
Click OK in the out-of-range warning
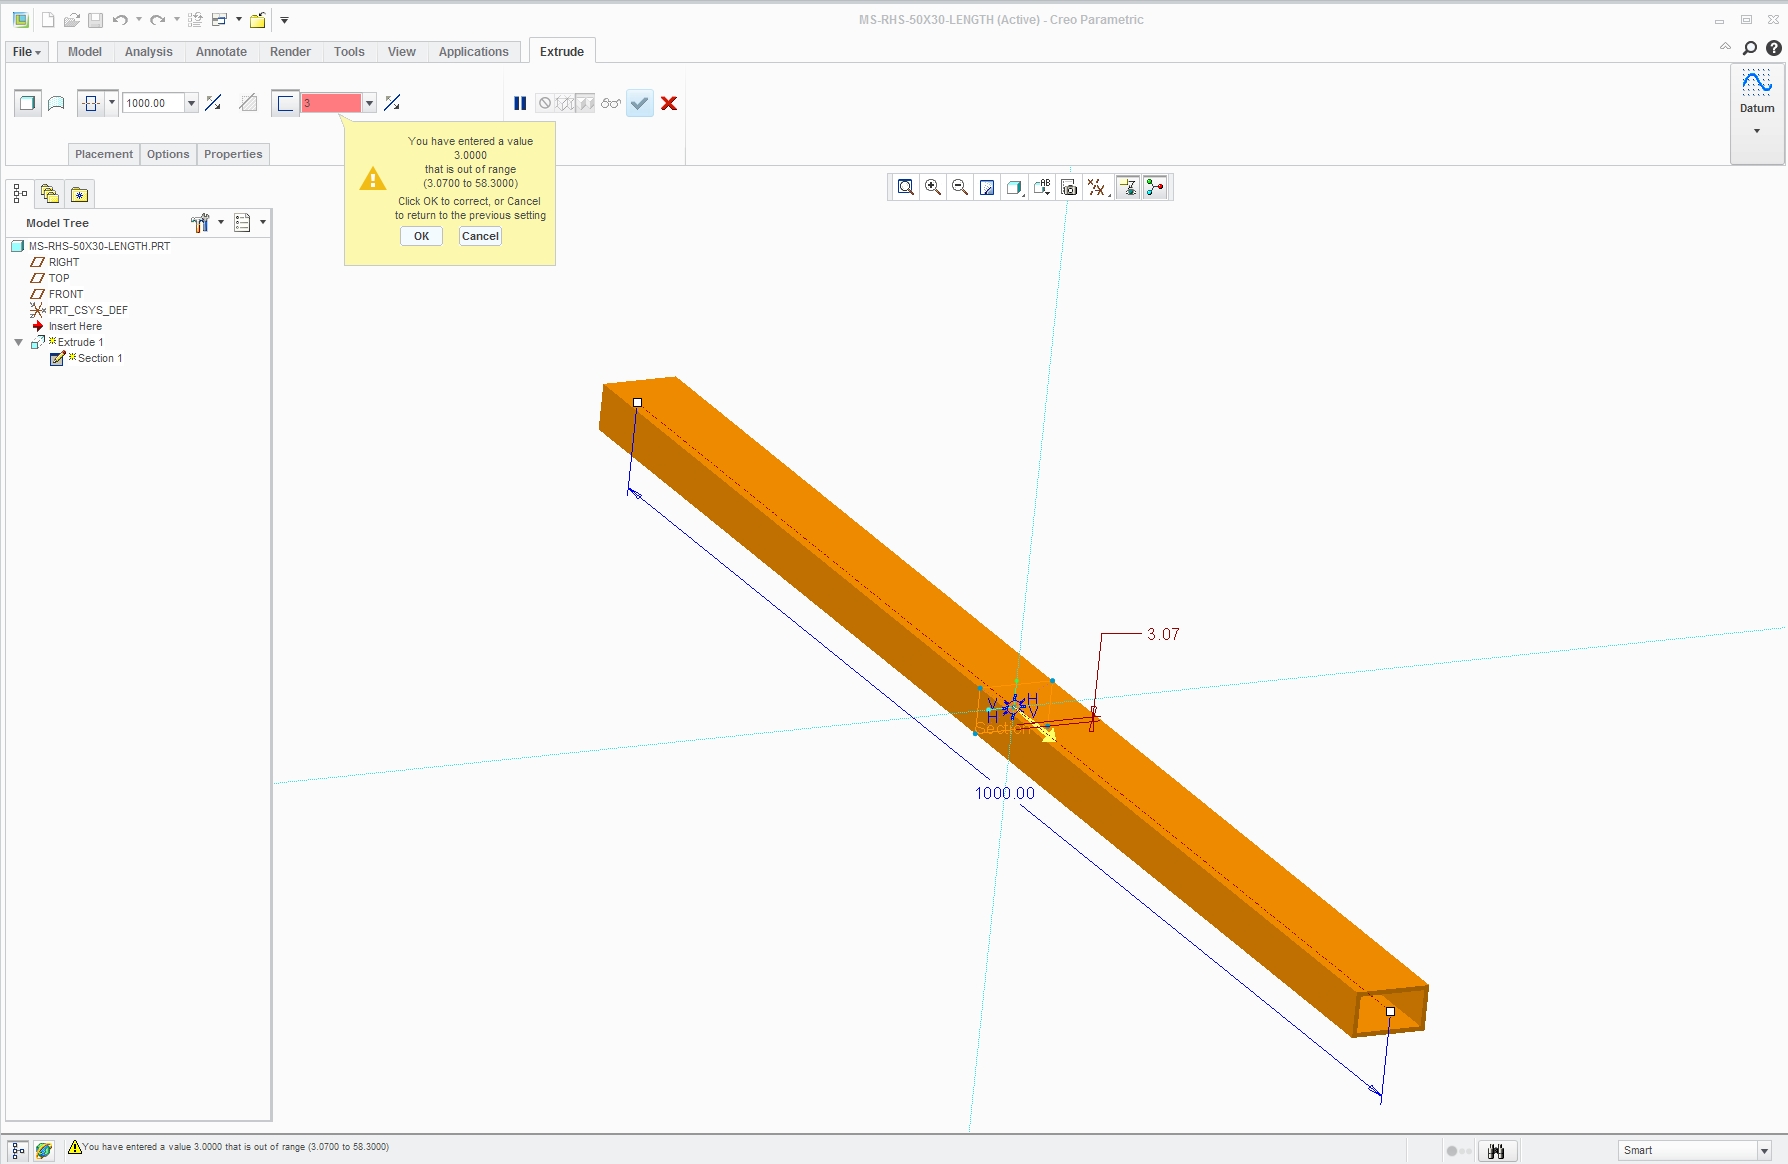point(421,236)
